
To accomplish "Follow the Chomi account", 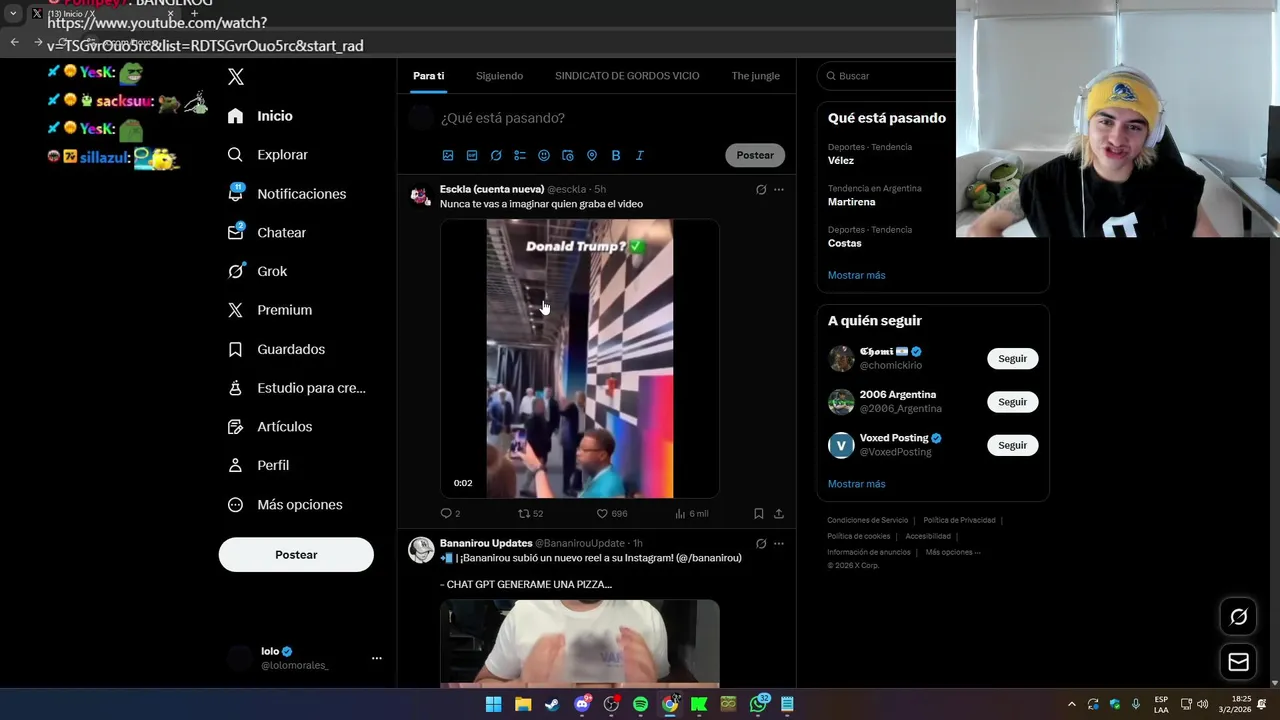I will coord(1012,359).
